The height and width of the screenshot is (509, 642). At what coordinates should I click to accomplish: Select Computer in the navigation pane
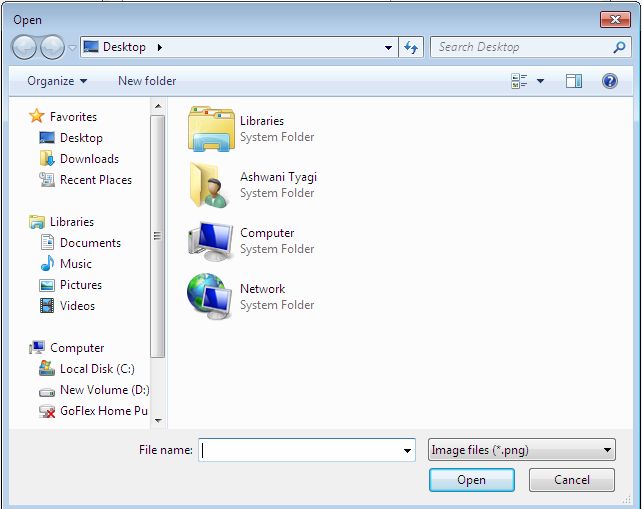[x=77, y=348]
